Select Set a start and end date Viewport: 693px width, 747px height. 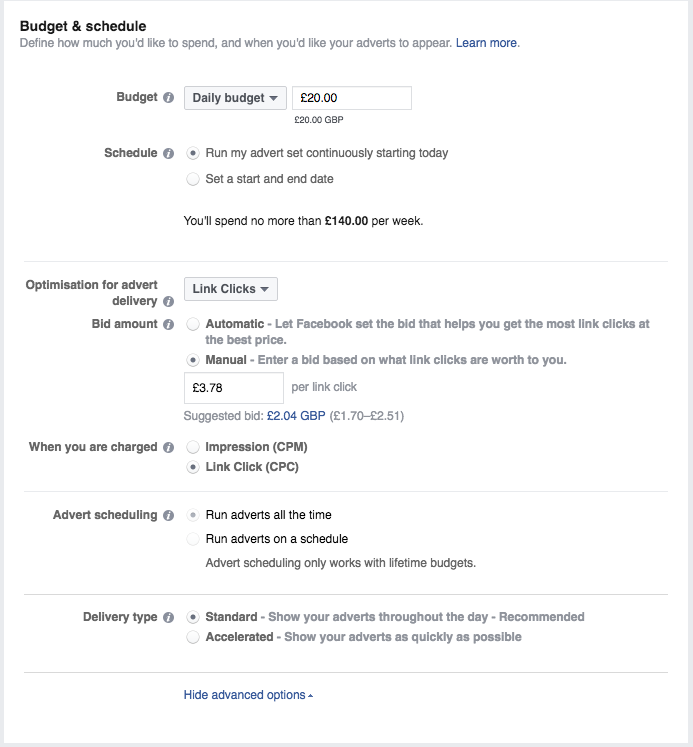(x=193, y=179)
